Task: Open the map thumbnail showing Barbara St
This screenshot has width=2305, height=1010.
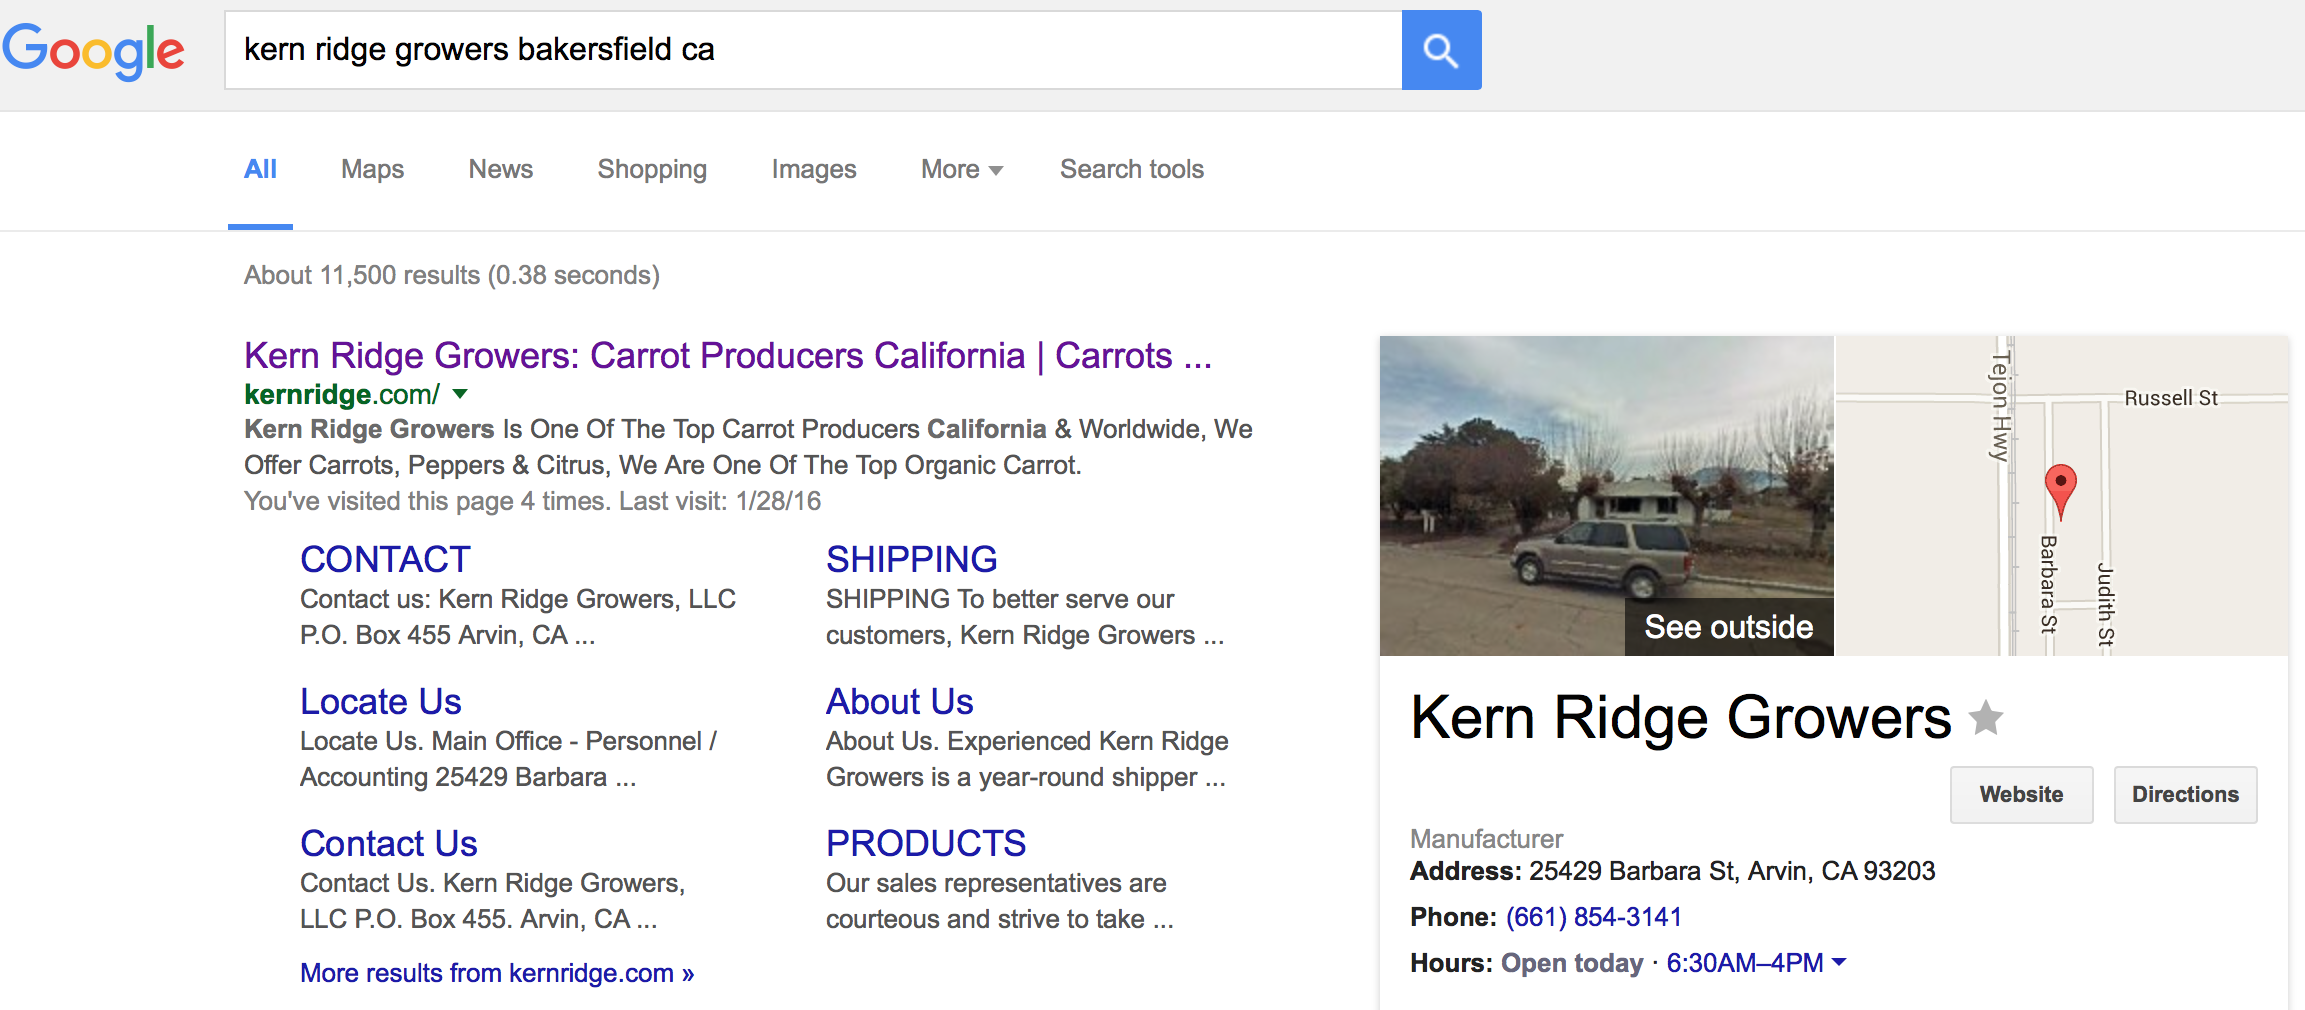Action: click(x=2062, y=496)
